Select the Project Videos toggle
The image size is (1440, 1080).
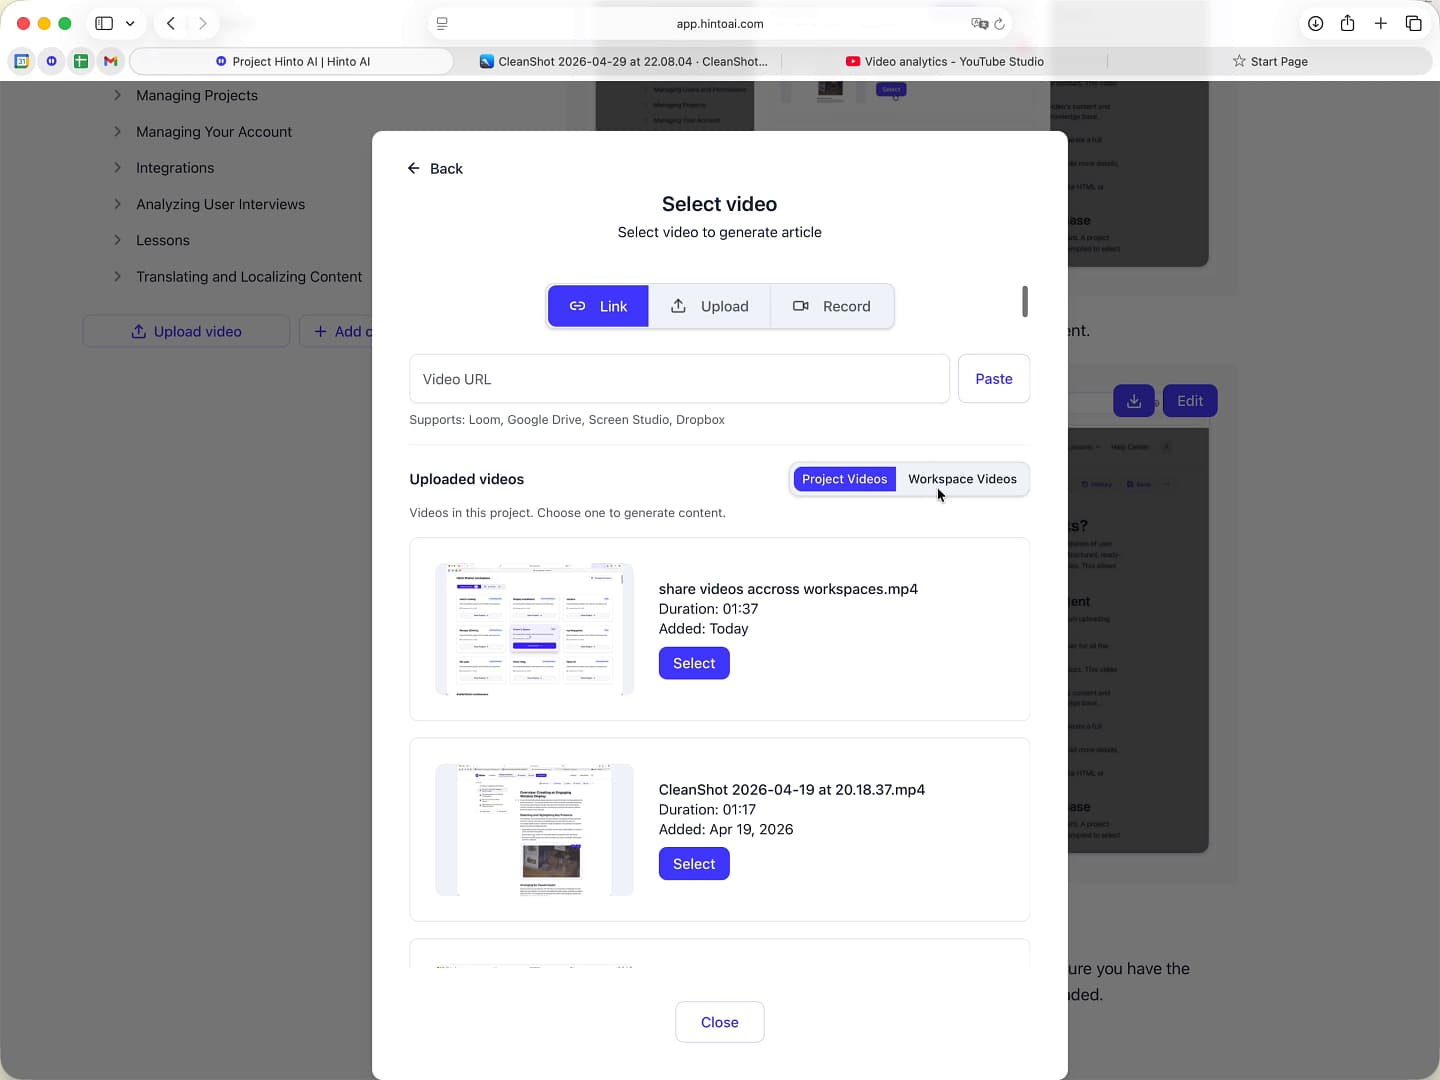pos(844,479)
